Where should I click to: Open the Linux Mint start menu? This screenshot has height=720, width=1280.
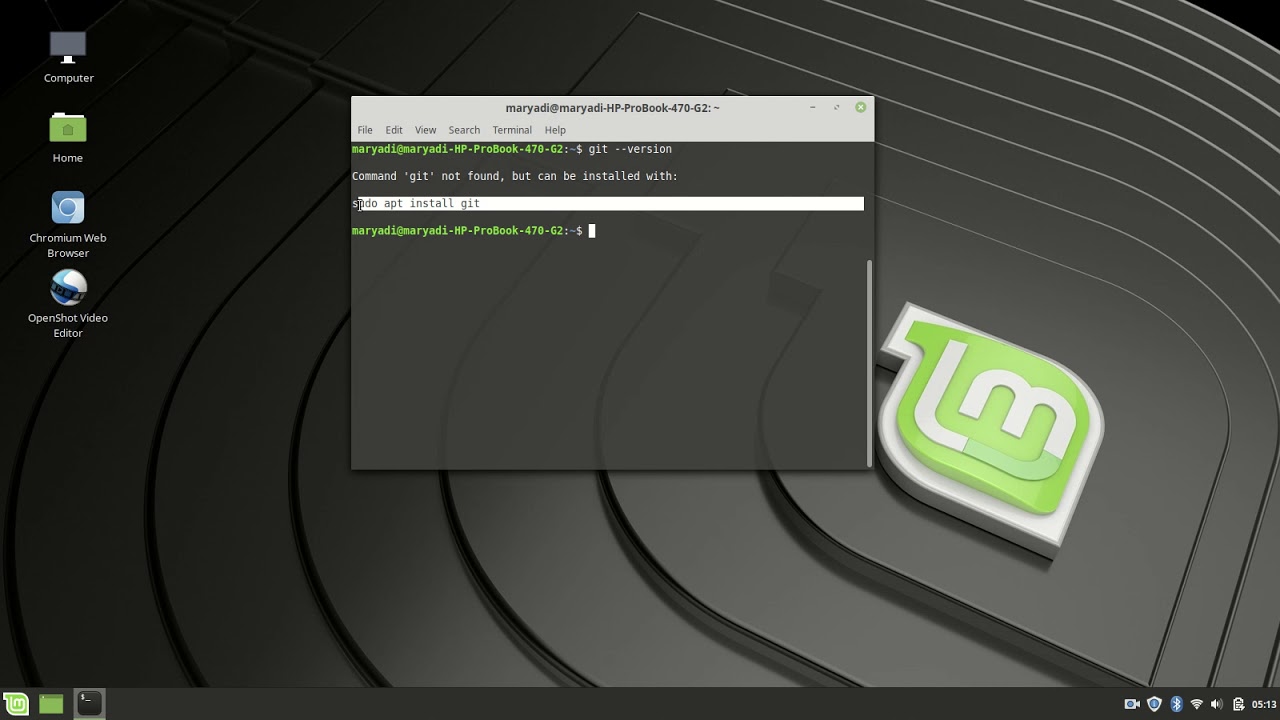pyautogui.click(x=16, y=703)
